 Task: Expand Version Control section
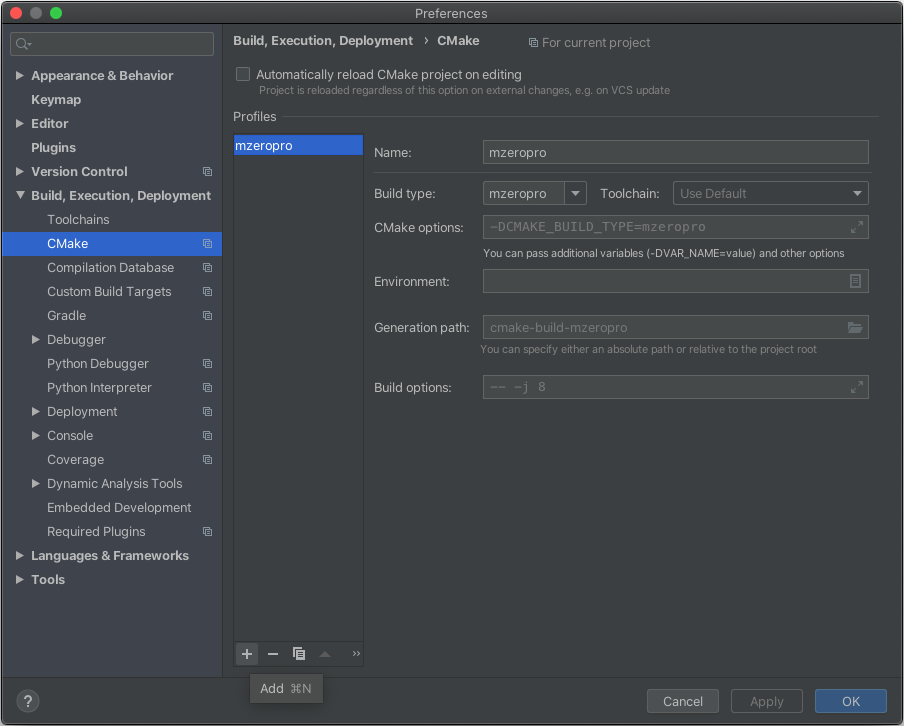20,172
